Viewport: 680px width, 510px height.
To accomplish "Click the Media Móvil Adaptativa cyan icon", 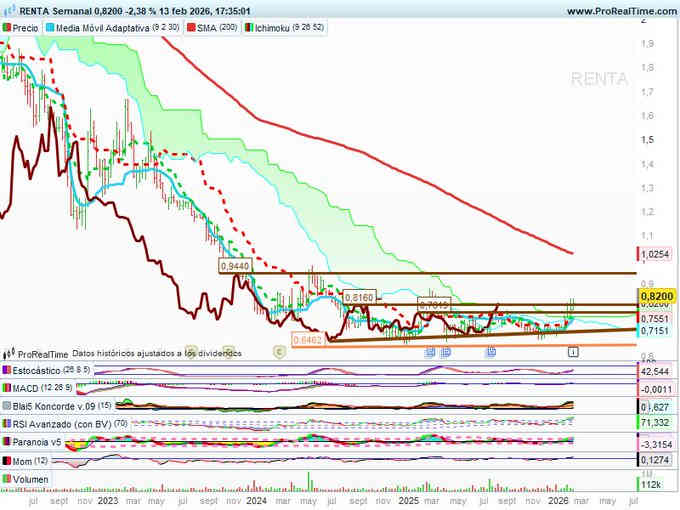I will pos(50,29).
